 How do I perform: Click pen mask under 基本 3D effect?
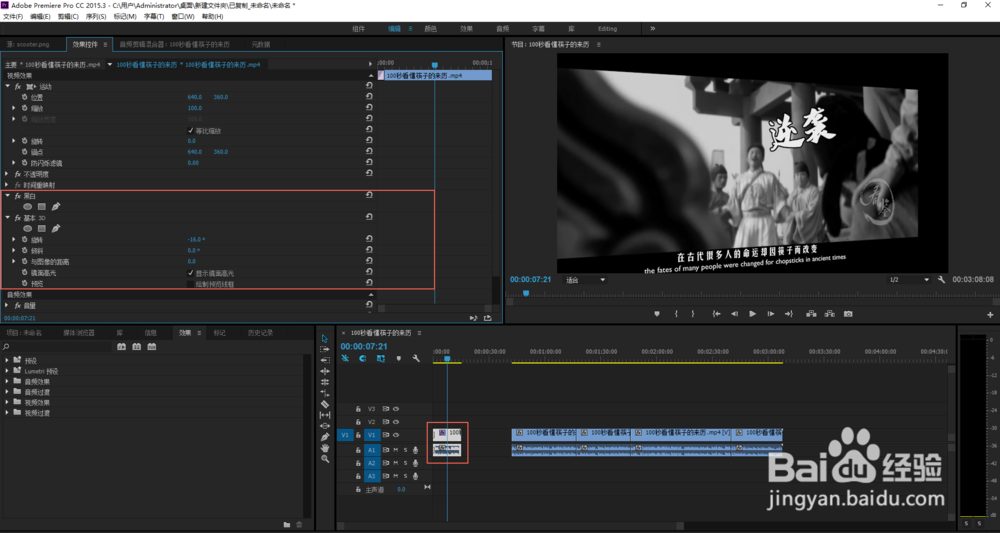pos(56,228)
